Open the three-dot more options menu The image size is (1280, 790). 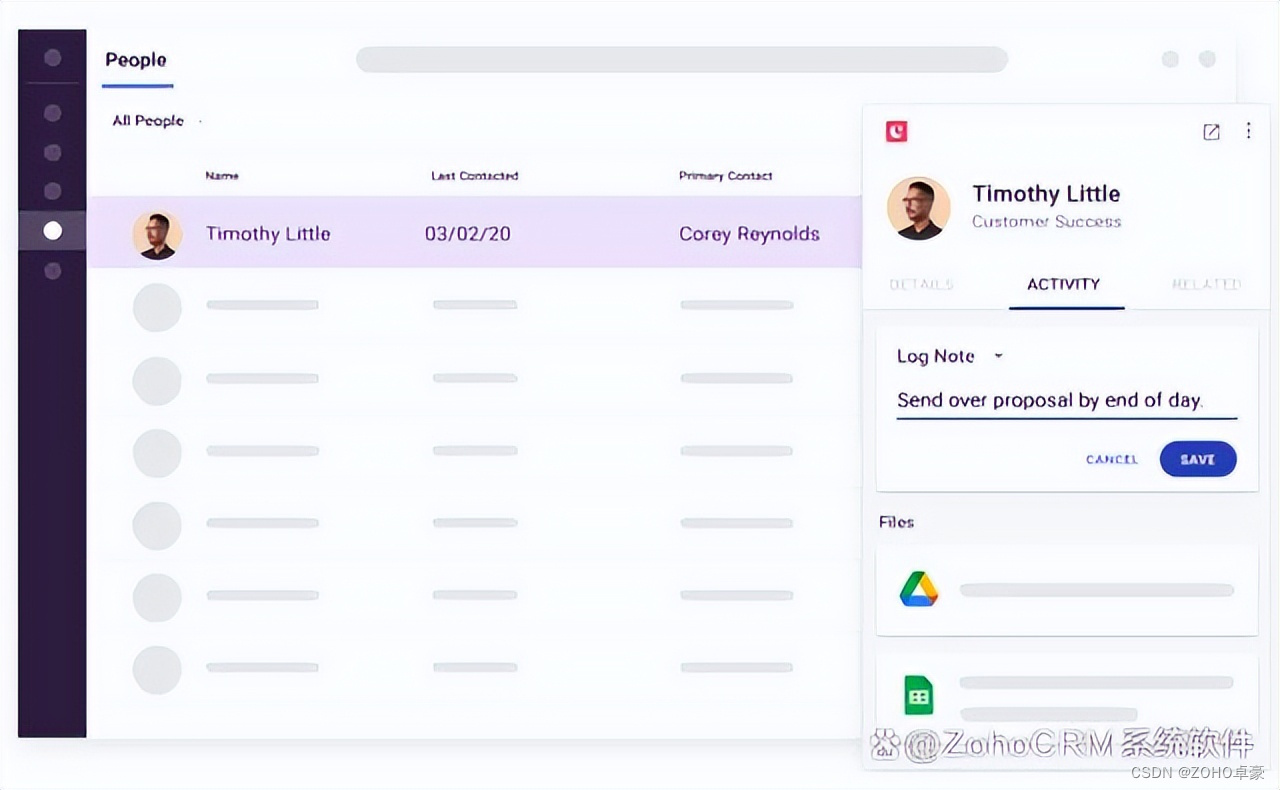pos(1248,131)
